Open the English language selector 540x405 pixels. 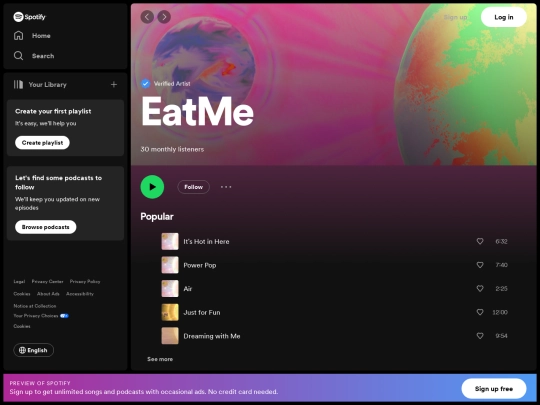pyautogui.click(x=33, y=350)
